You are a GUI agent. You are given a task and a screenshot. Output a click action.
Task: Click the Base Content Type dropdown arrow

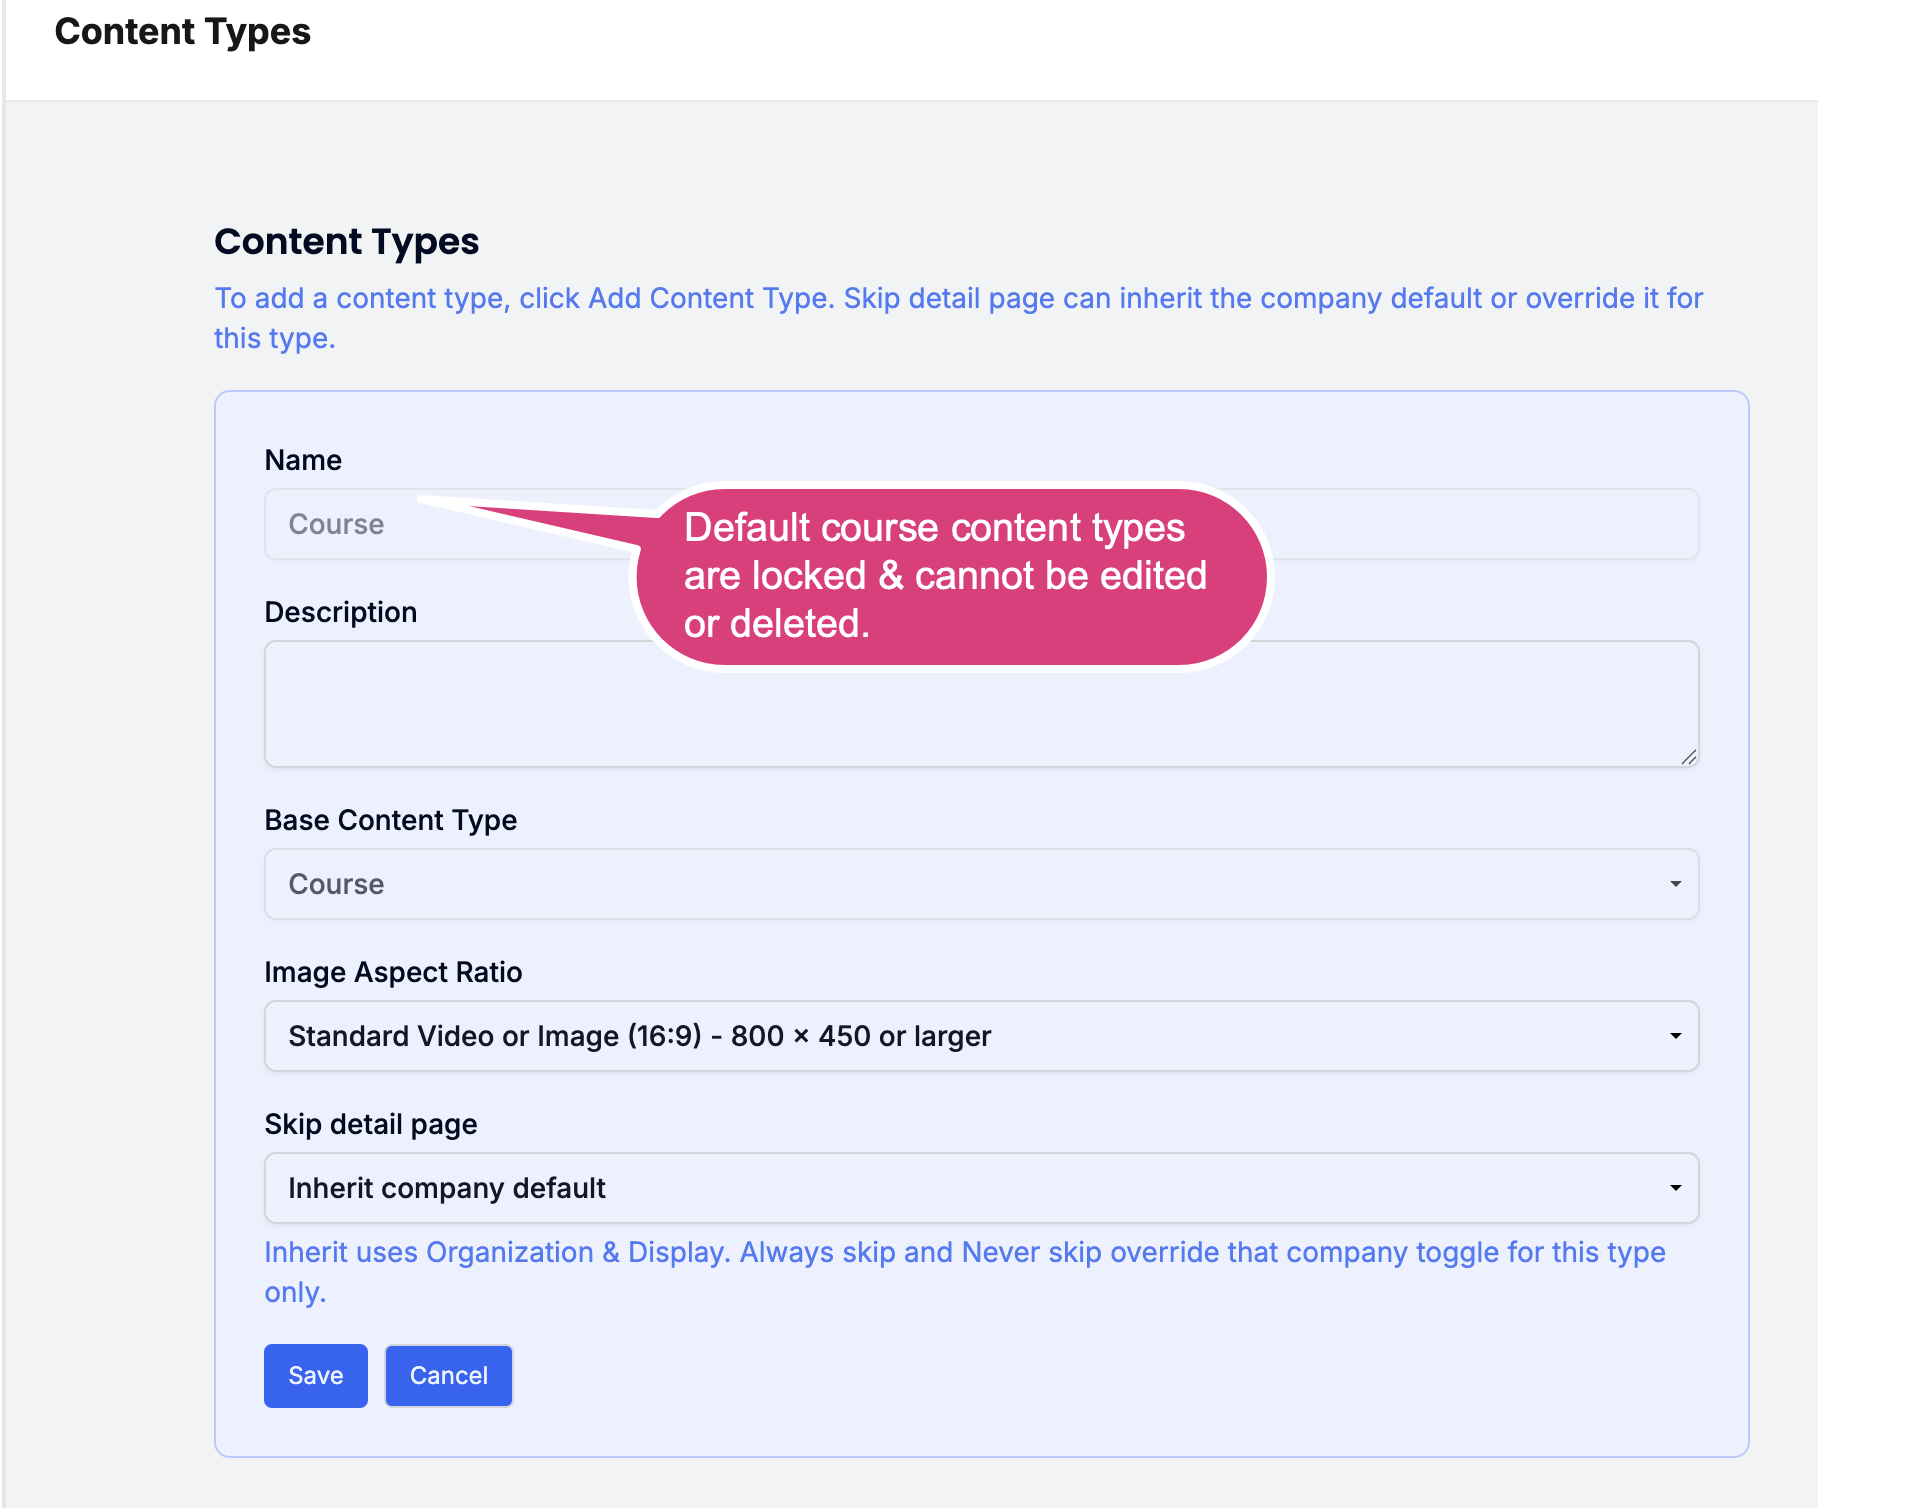1675,884
